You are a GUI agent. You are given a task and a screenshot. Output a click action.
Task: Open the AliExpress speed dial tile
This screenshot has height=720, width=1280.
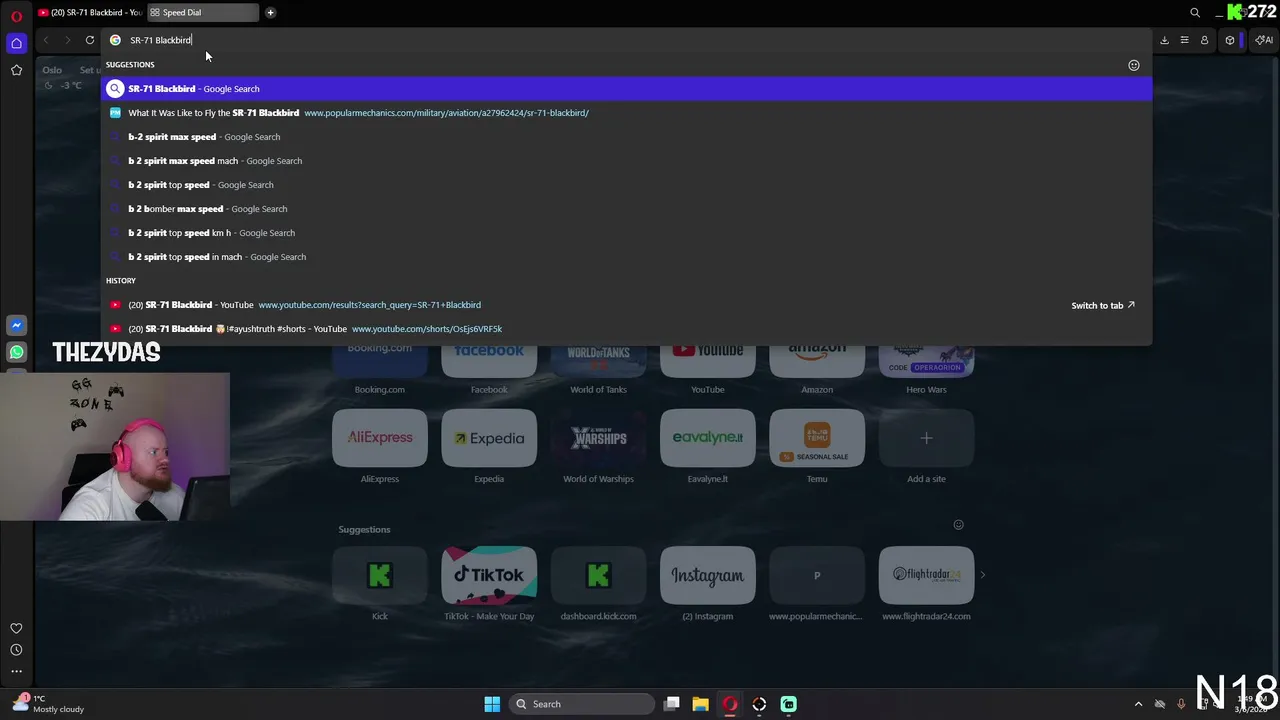(379, 438)
